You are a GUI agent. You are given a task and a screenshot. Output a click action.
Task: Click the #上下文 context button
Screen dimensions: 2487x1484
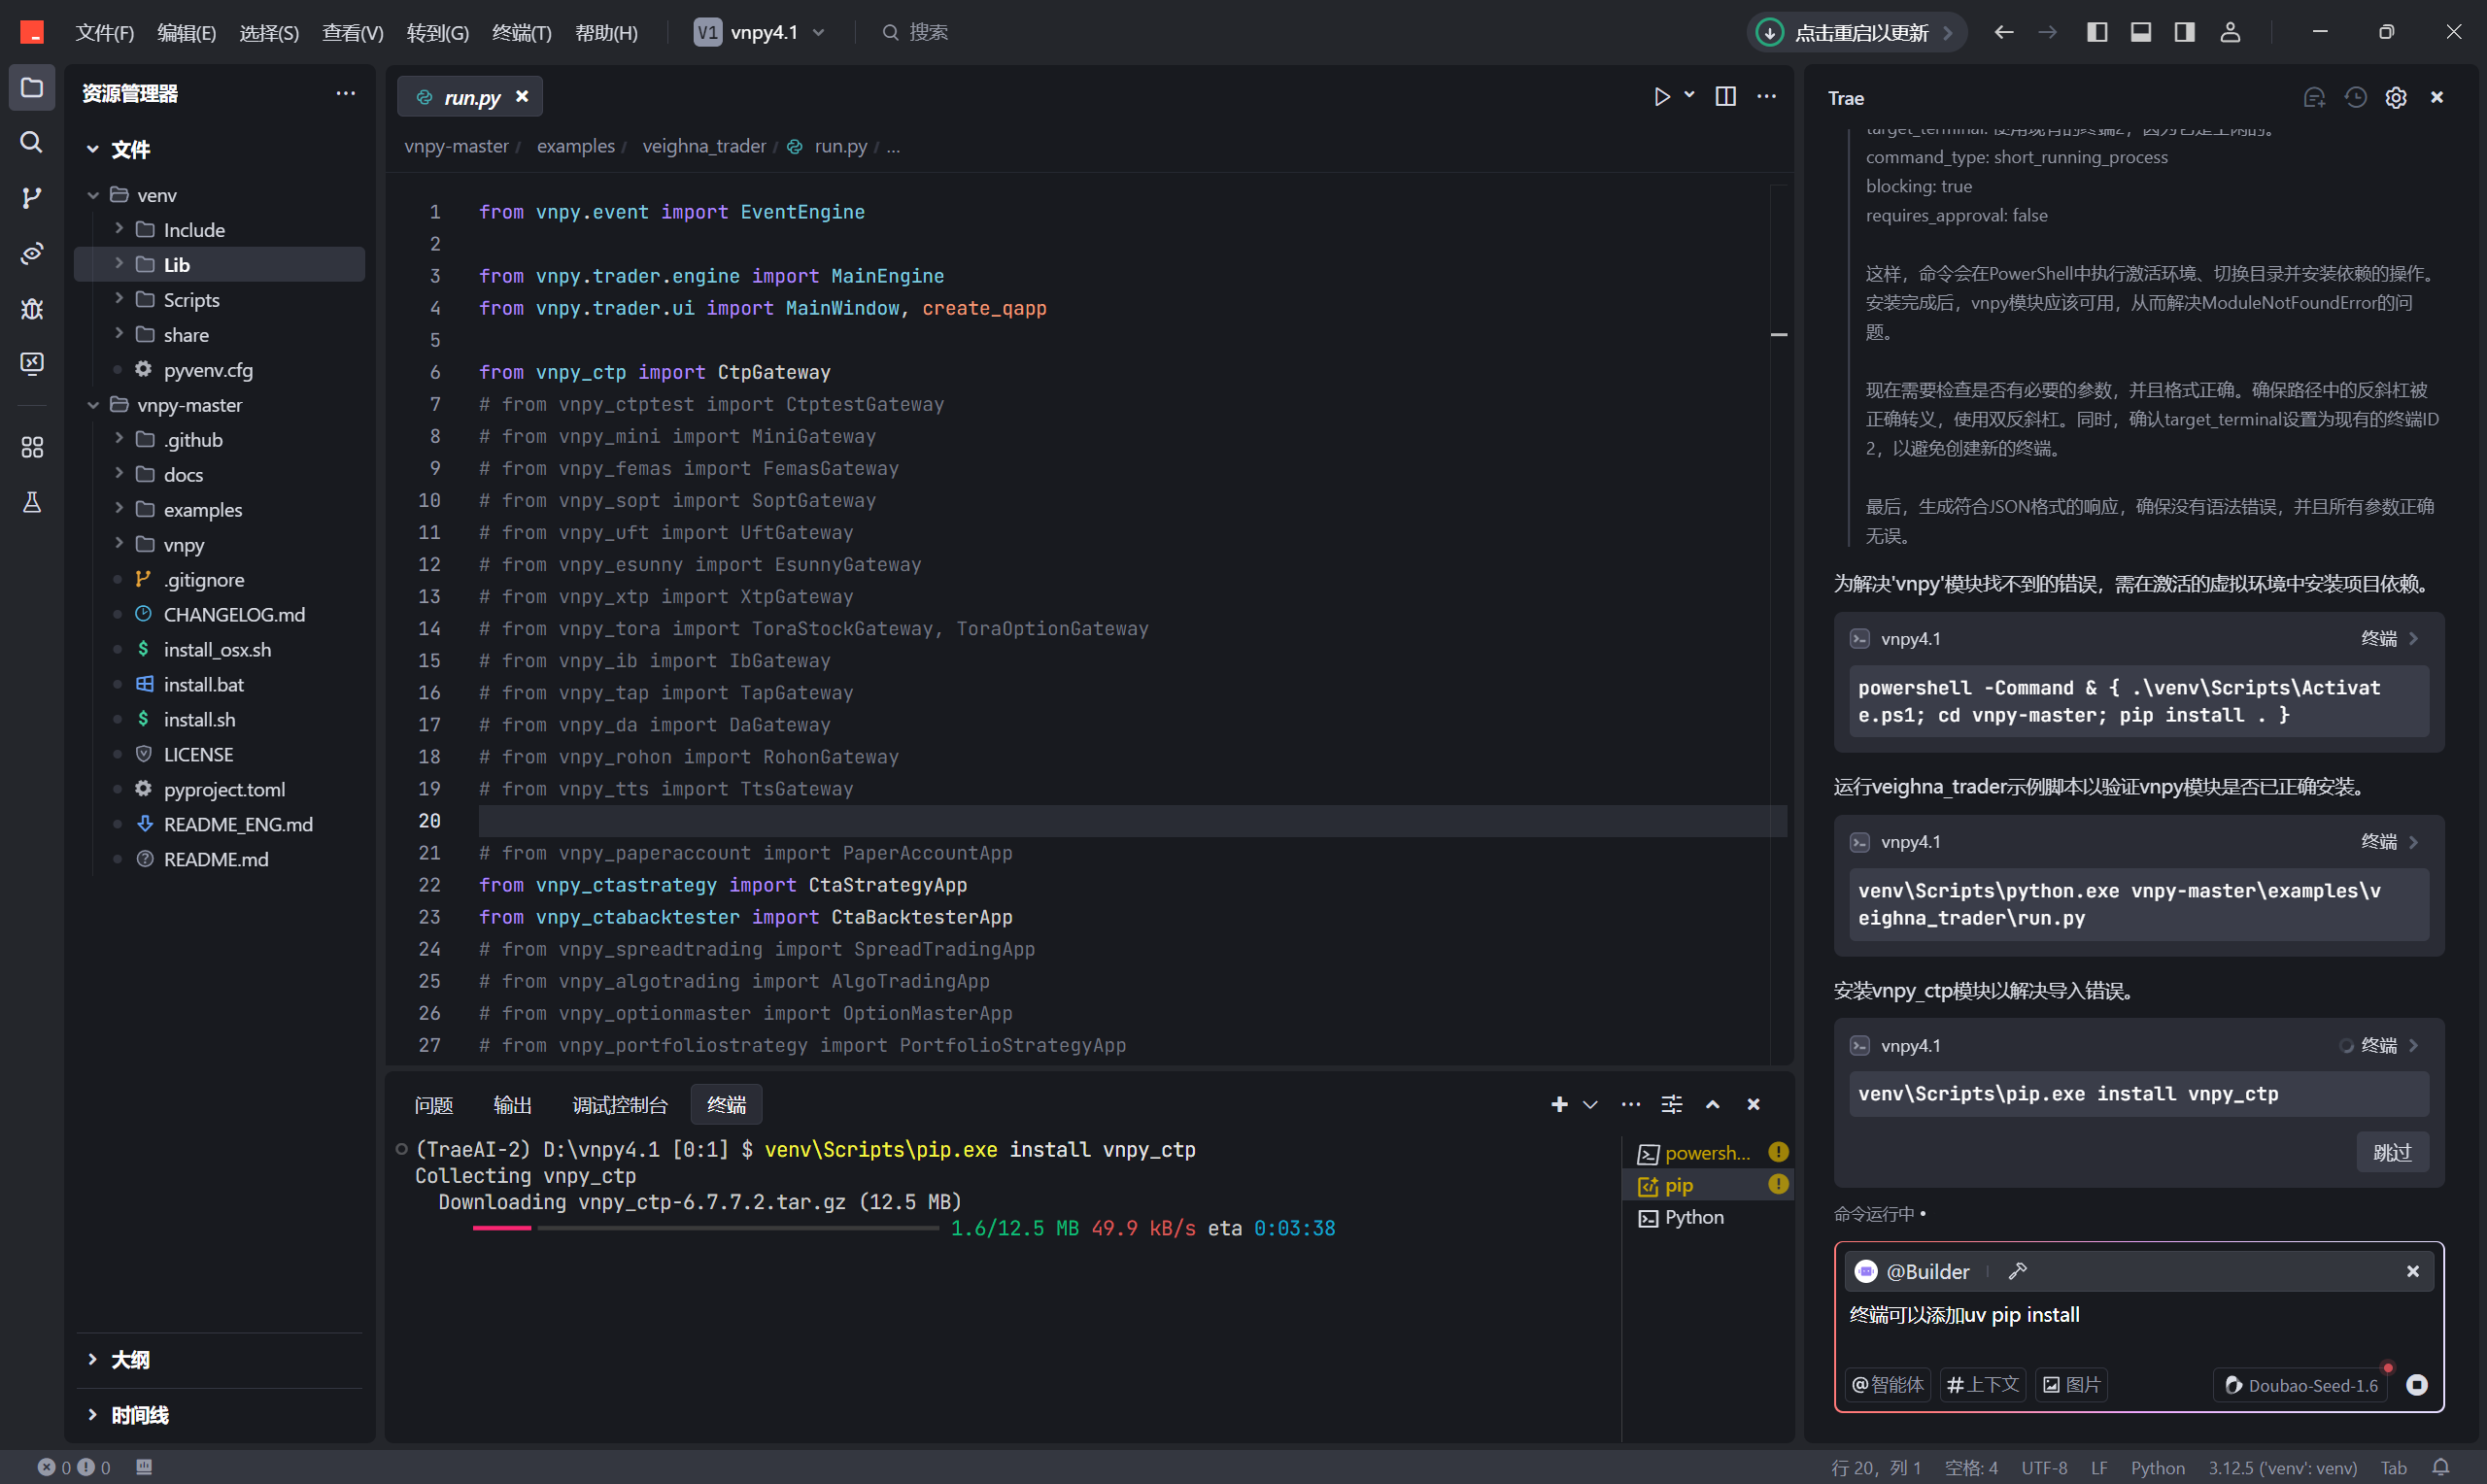coord(1983,1385)
